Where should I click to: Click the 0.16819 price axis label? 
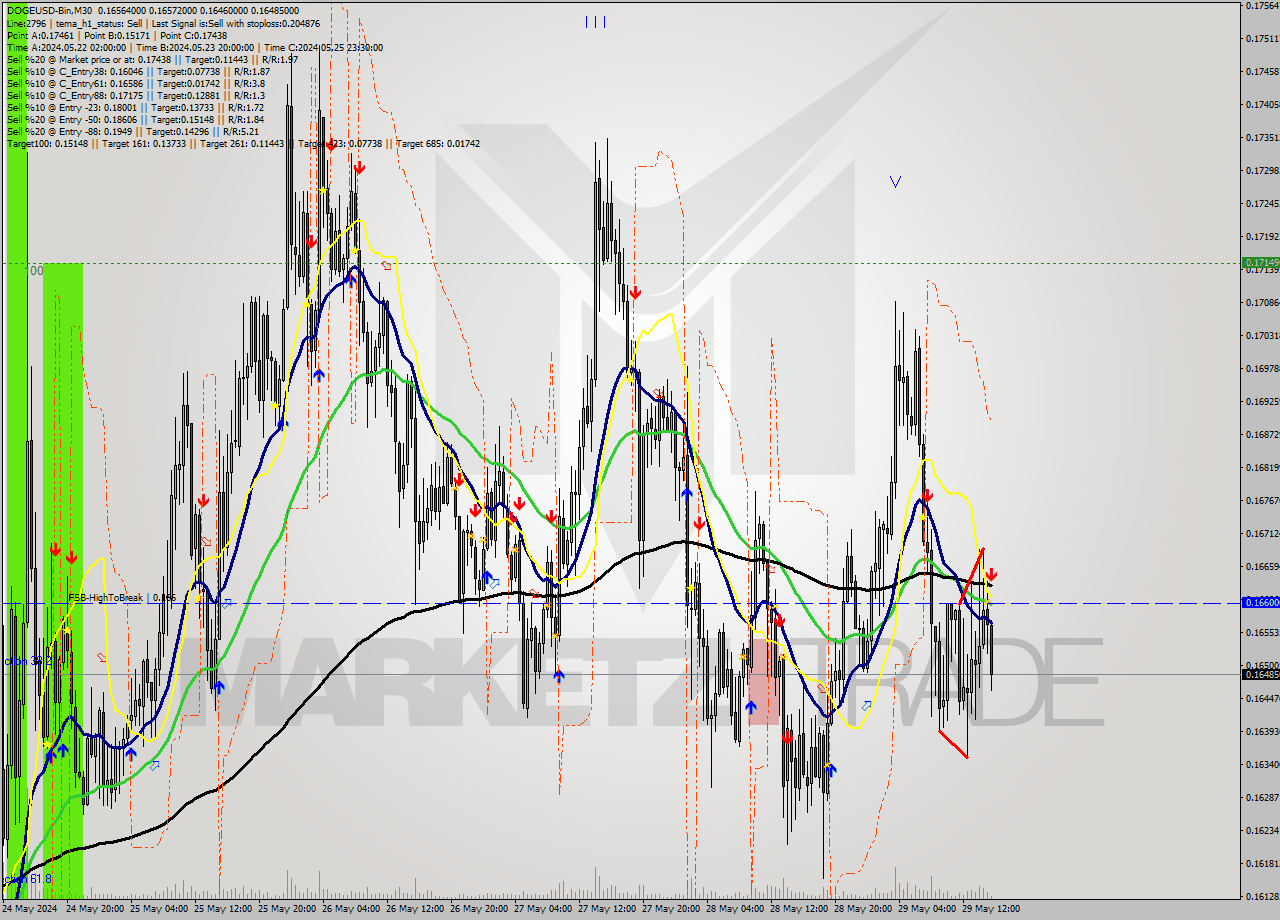[x=1262, y=467]
